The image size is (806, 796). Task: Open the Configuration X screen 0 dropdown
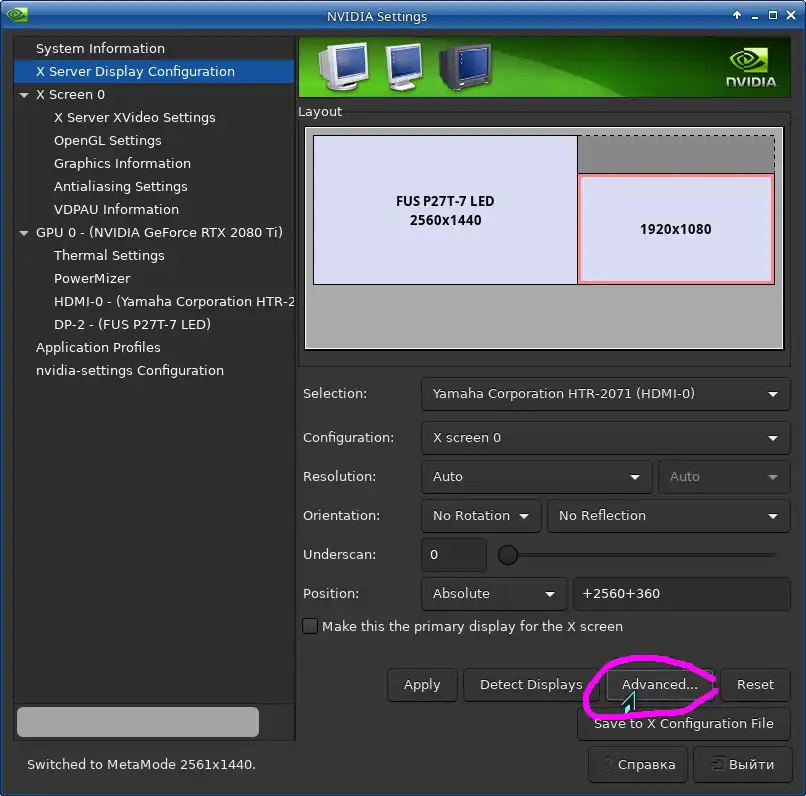click(x=605, y=438)
